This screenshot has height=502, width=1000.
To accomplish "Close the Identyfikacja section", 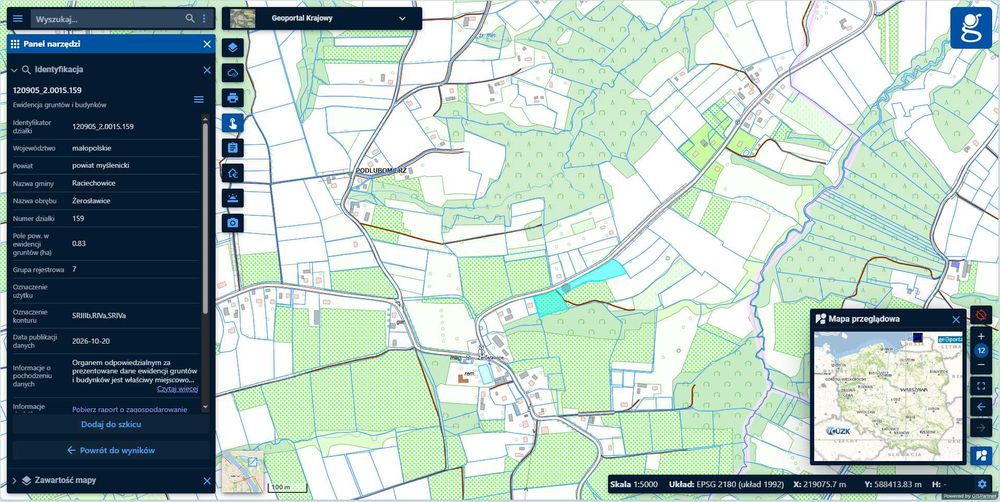I will click(207, 70).
